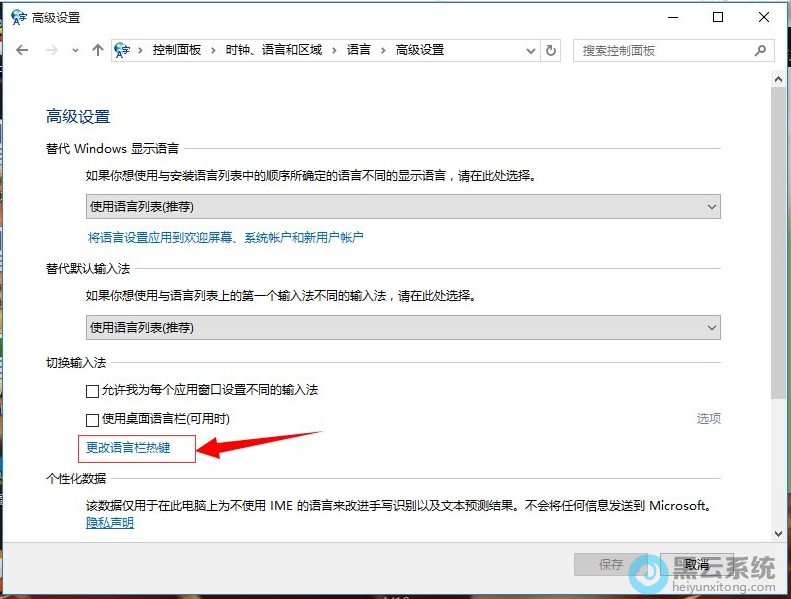Open the 隐私声明 link
The height and width of the screenshot is (599, 791).
[109, 523]
